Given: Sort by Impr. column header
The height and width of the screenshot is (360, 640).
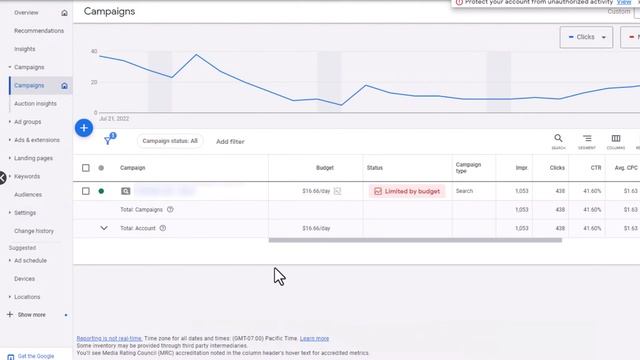Looking at the screenshot, I should [x=522, y=168].
